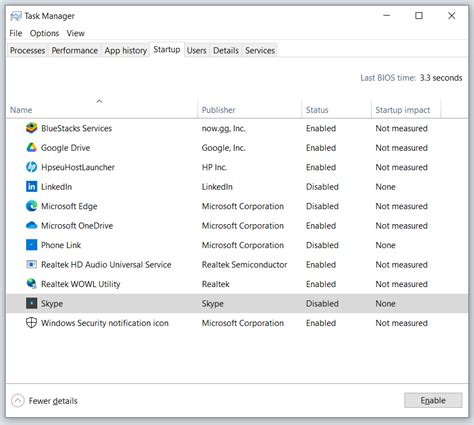The image size is (474, 425).
Task: Click Enabled status in the Google Drive row
Action: click(321, 148)
